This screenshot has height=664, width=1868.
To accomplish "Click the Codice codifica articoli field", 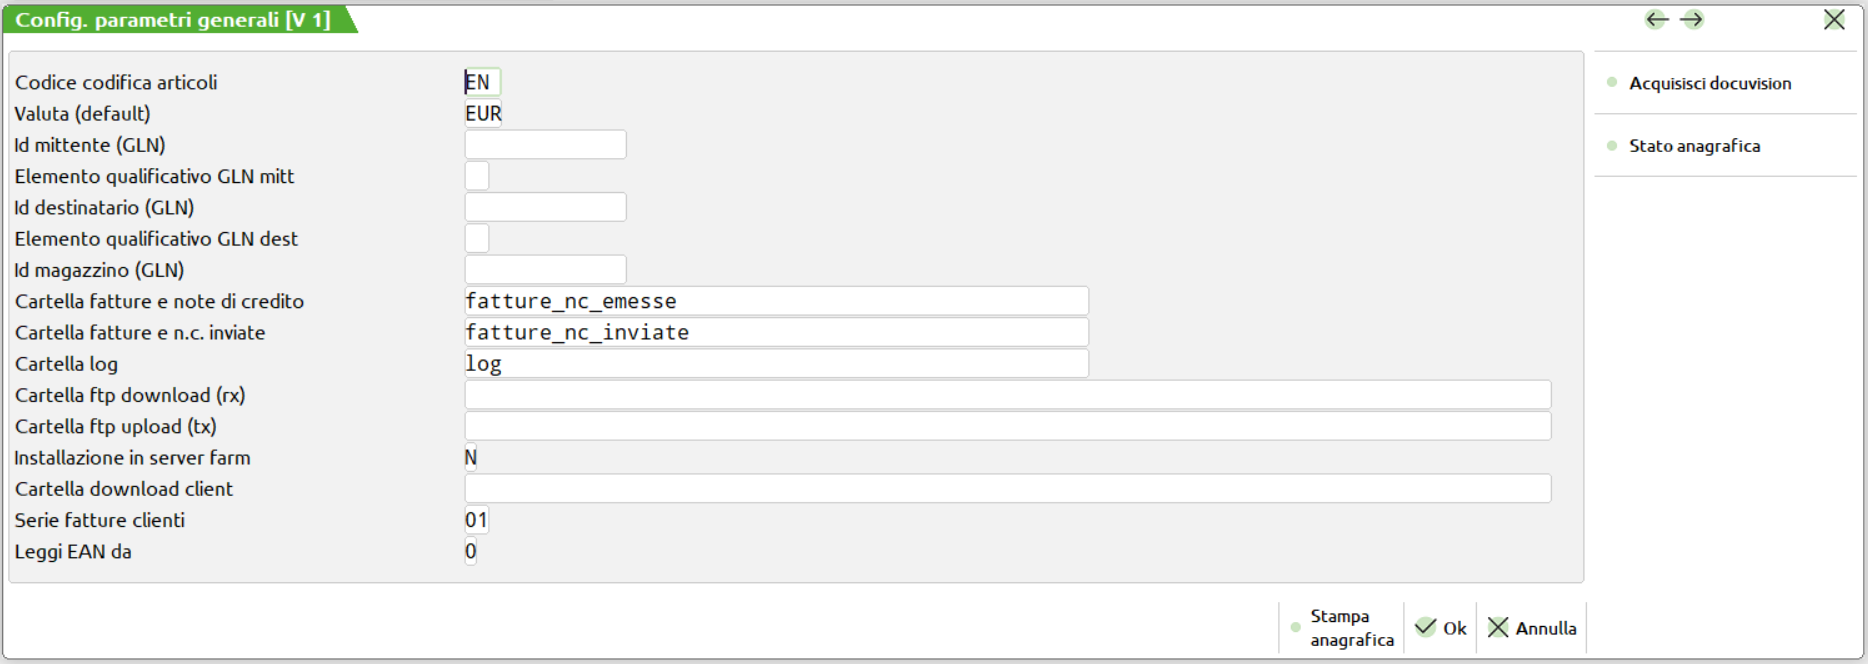I will point(482,82).
